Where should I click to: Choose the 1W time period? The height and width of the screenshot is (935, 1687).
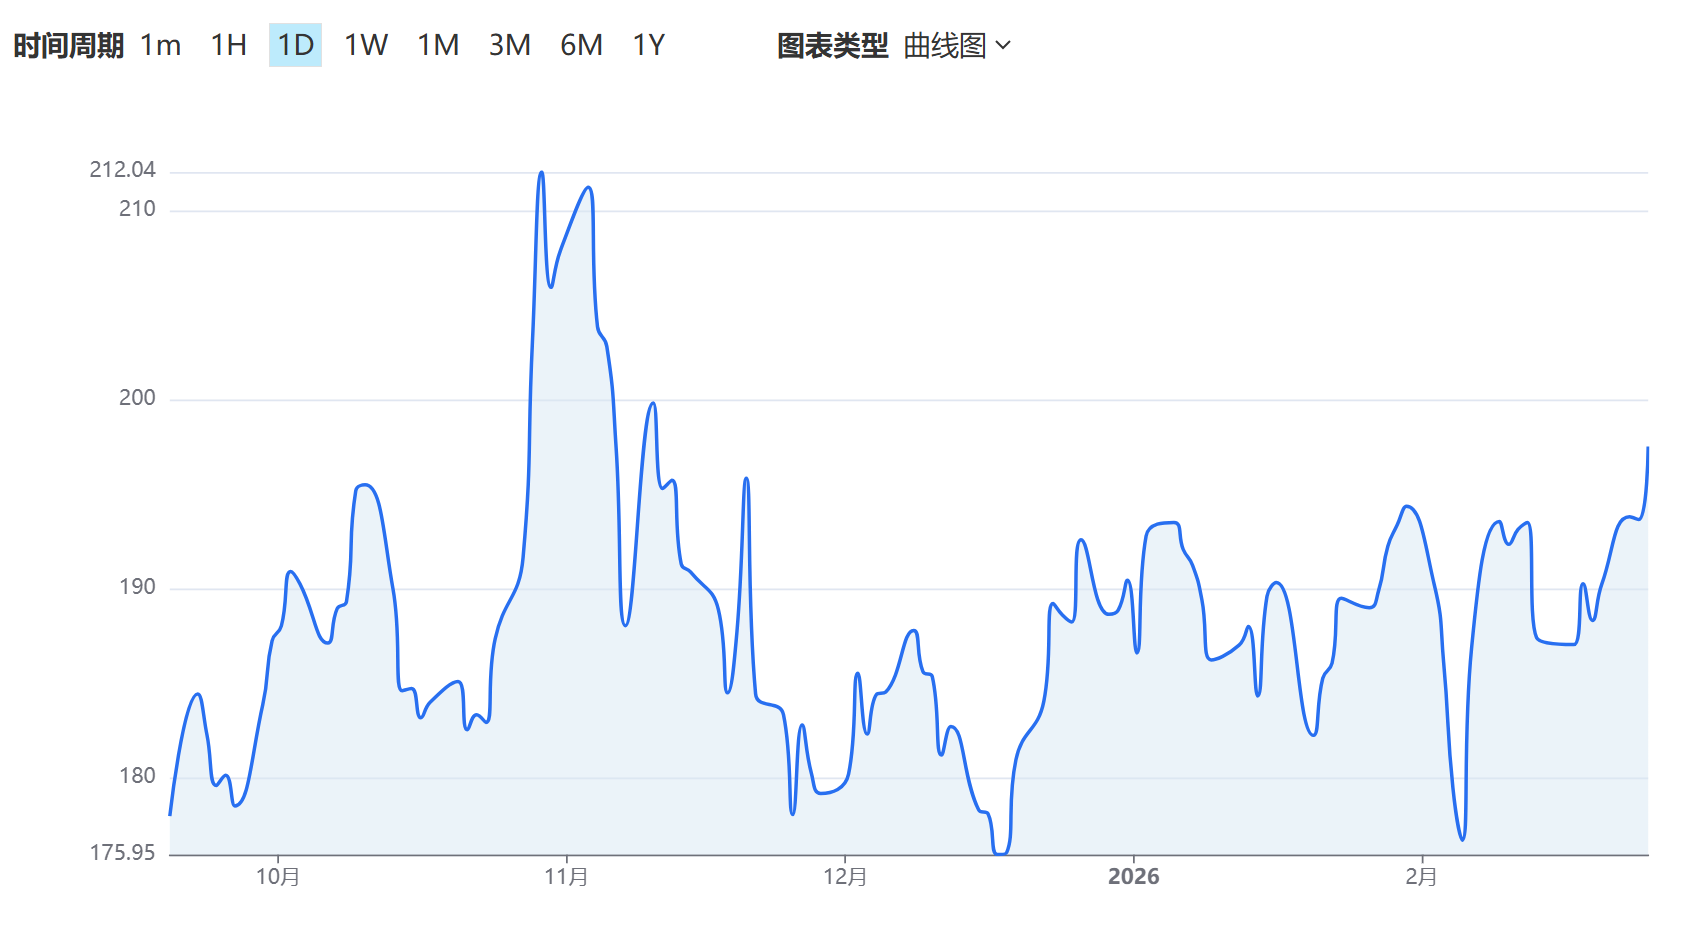coord(366,45)
